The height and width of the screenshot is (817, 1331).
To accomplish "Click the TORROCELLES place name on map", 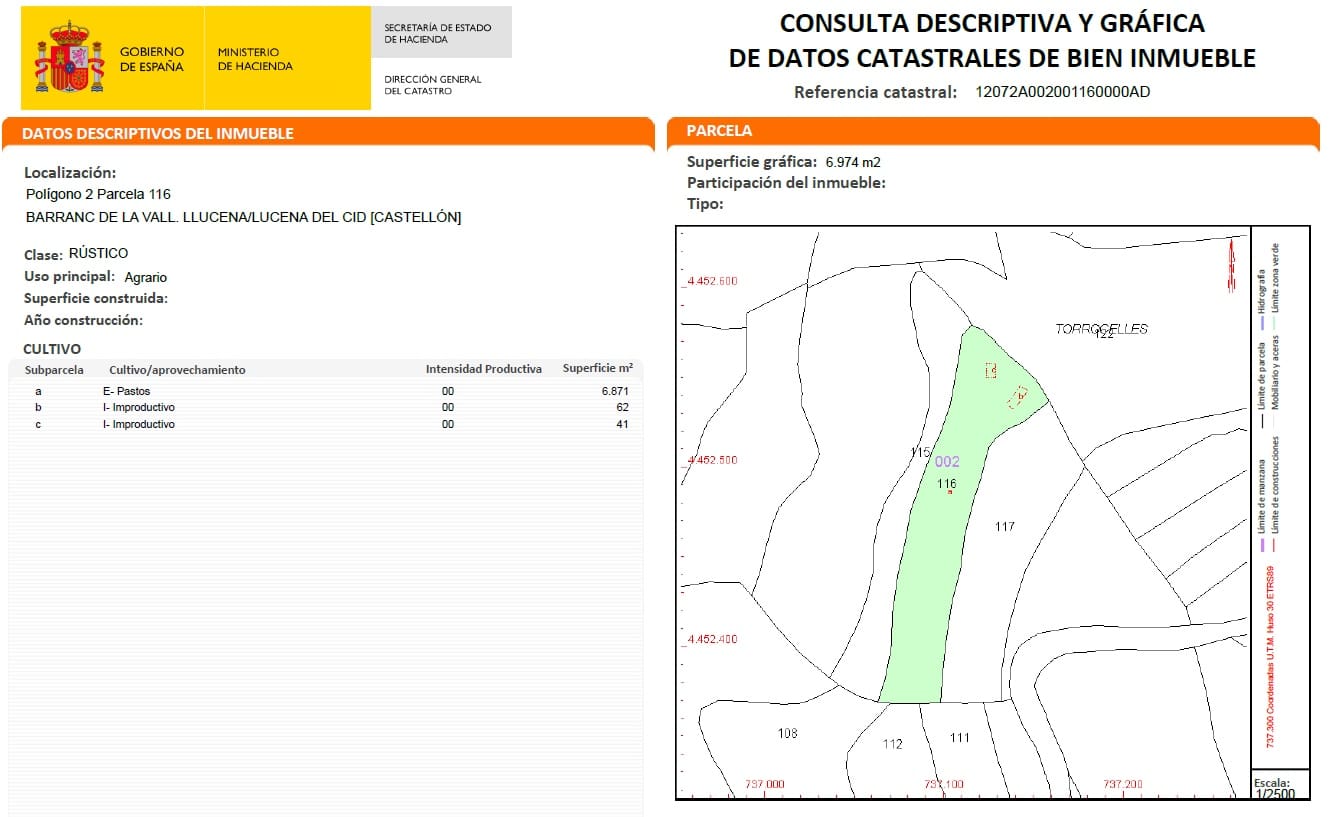I will coord(1102,329).
